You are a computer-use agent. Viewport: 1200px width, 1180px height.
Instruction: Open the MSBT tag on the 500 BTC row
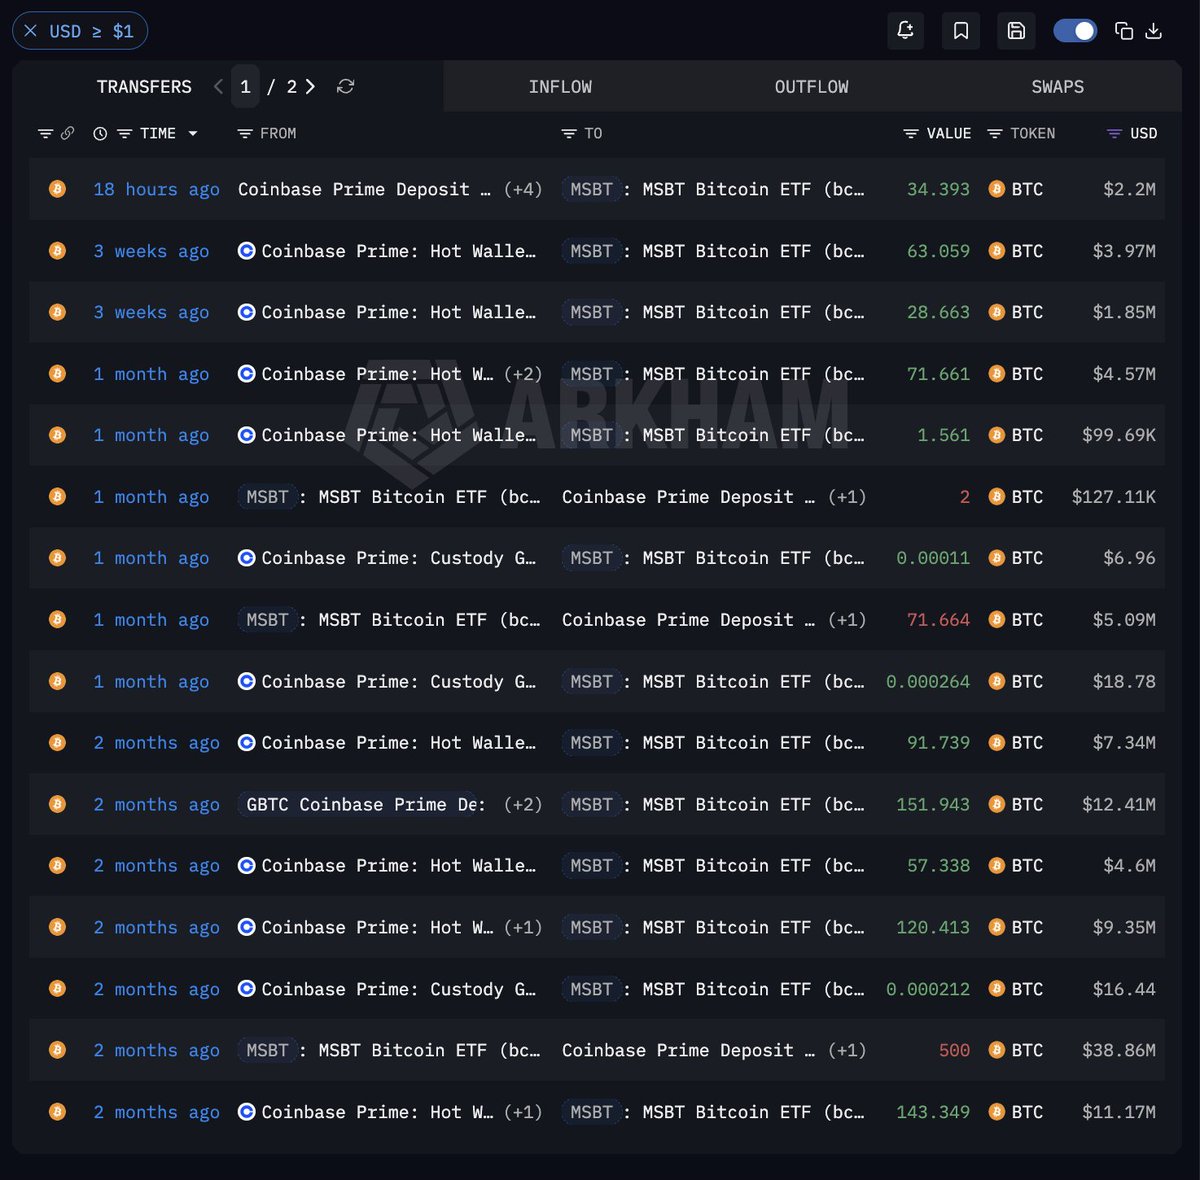(x=267, y=1051)
